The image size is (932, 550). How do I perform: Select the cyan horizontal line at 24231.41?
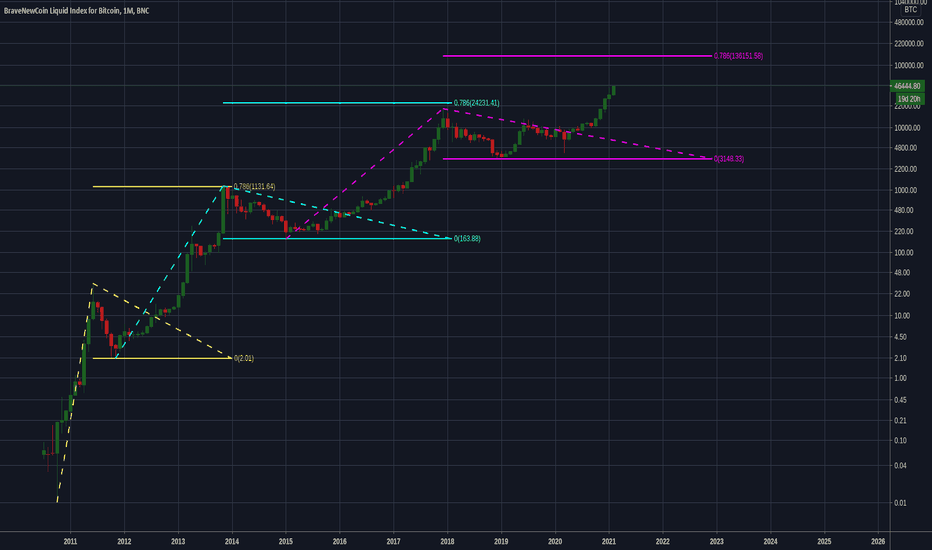click(337, 103)
